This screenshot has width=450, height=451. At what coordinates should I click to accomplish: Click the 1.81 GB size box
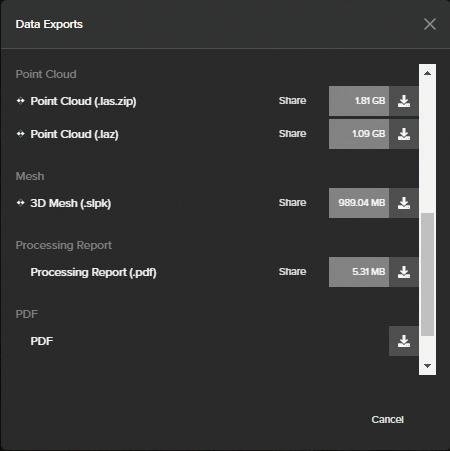359,101
